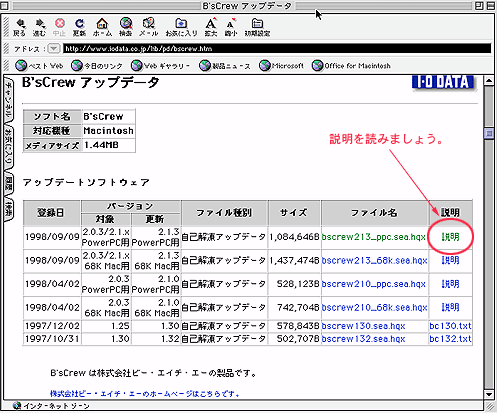Open 説明 link for bscrew210_ppc row

[x=450, y=284]
